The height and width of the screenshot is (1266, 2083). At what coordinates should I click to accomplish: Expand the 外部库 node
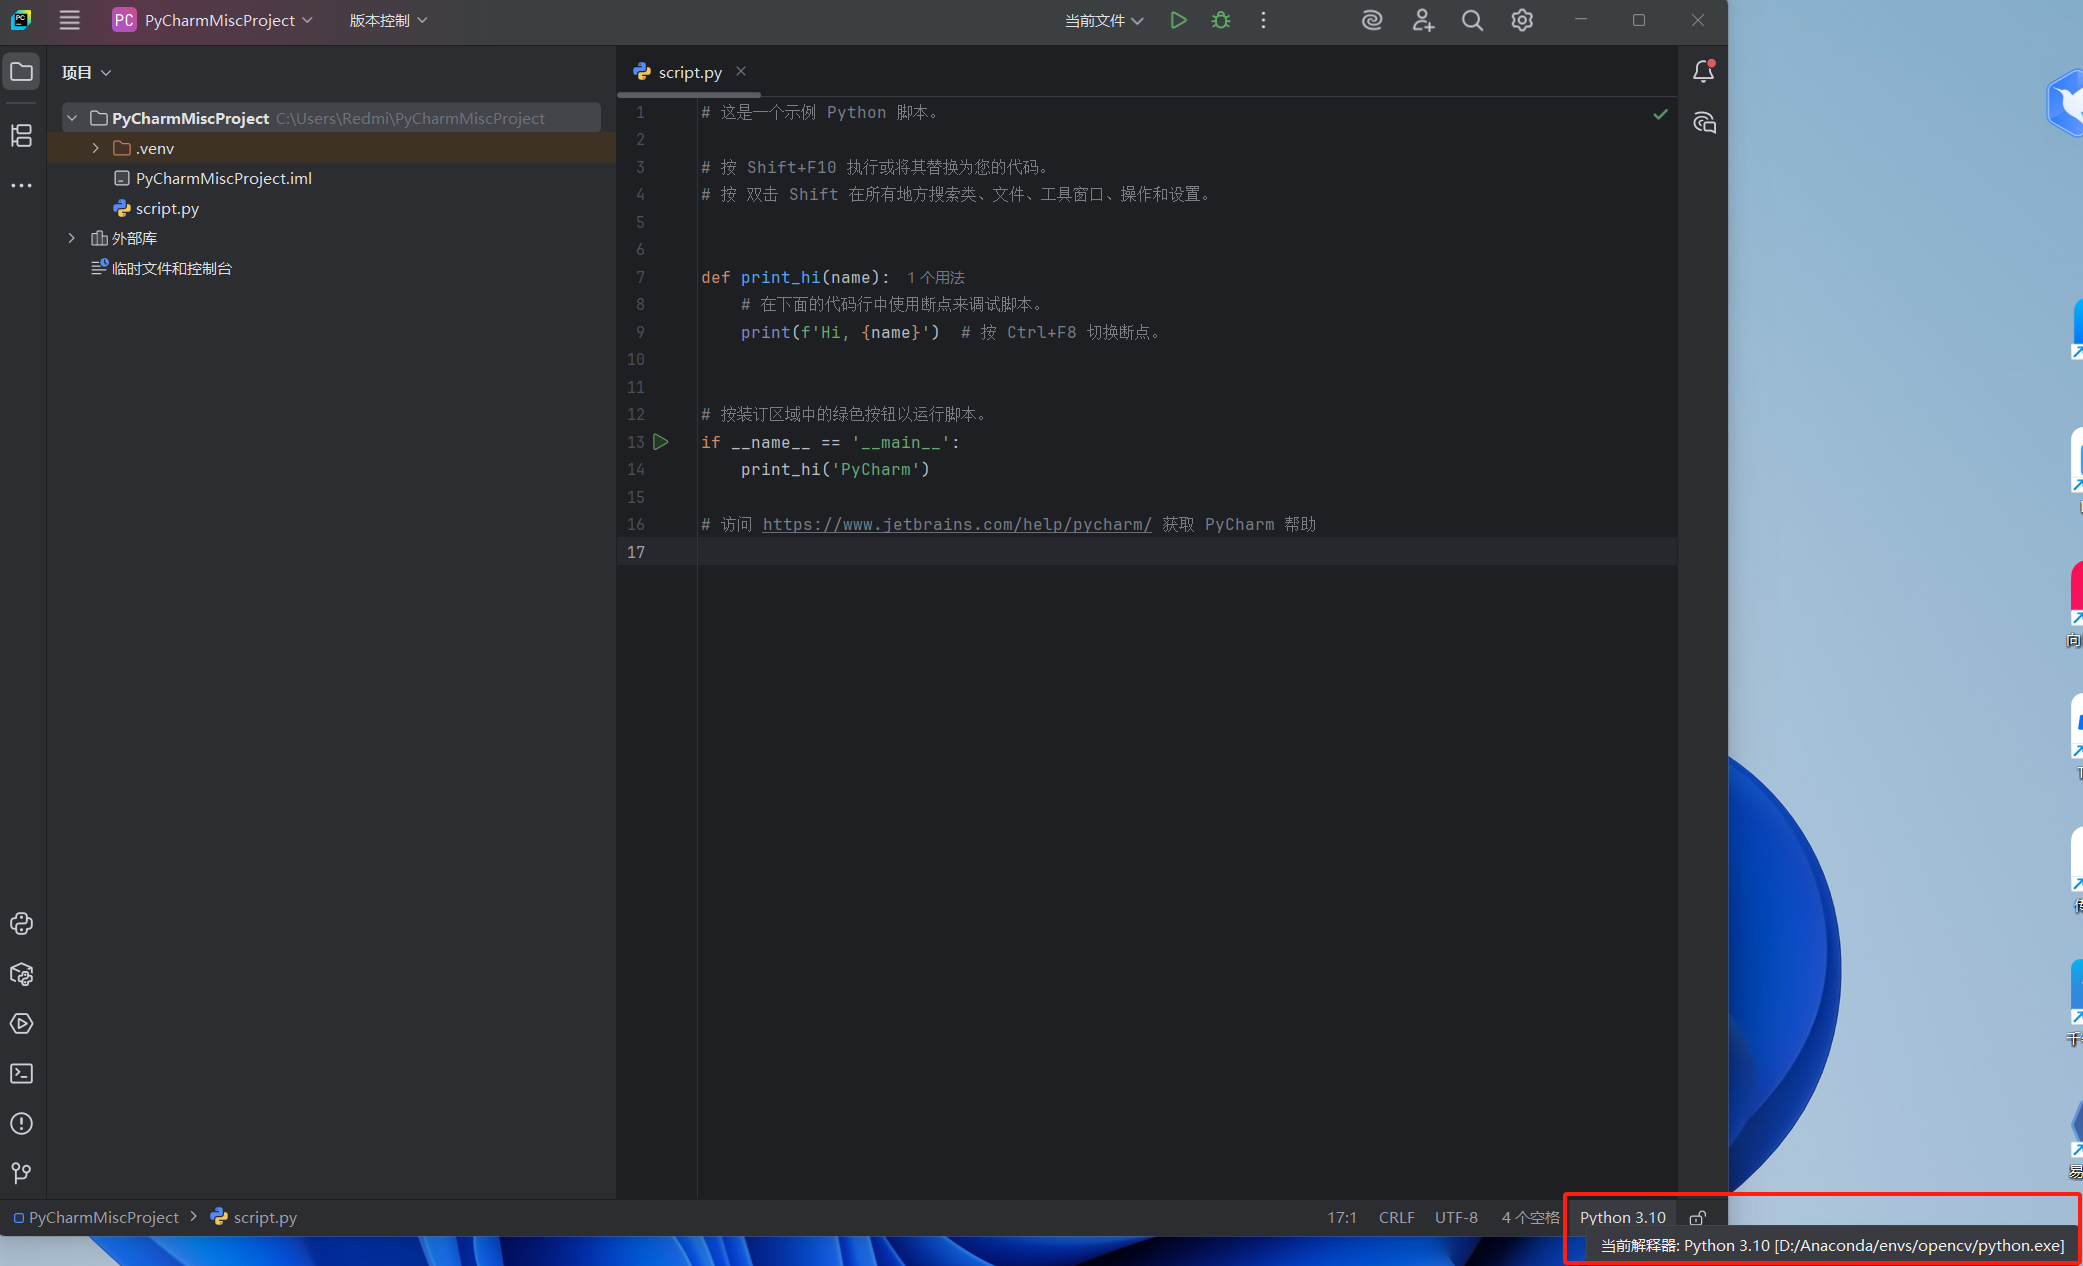point(72,238)
